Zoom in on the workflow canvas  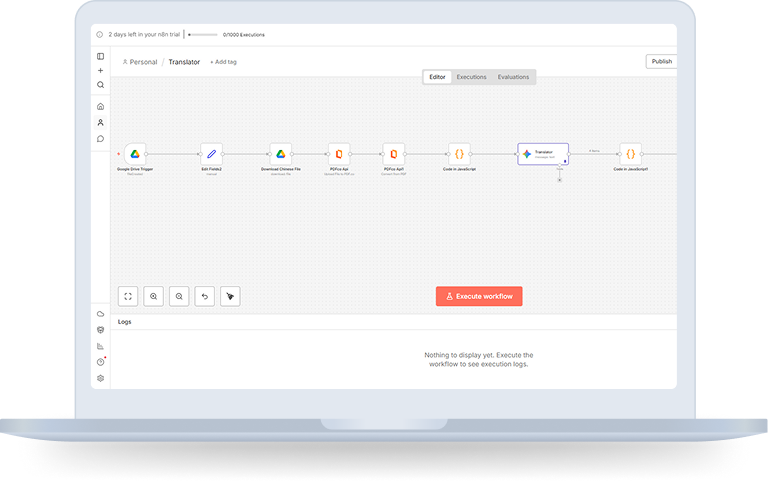[153, 296]
